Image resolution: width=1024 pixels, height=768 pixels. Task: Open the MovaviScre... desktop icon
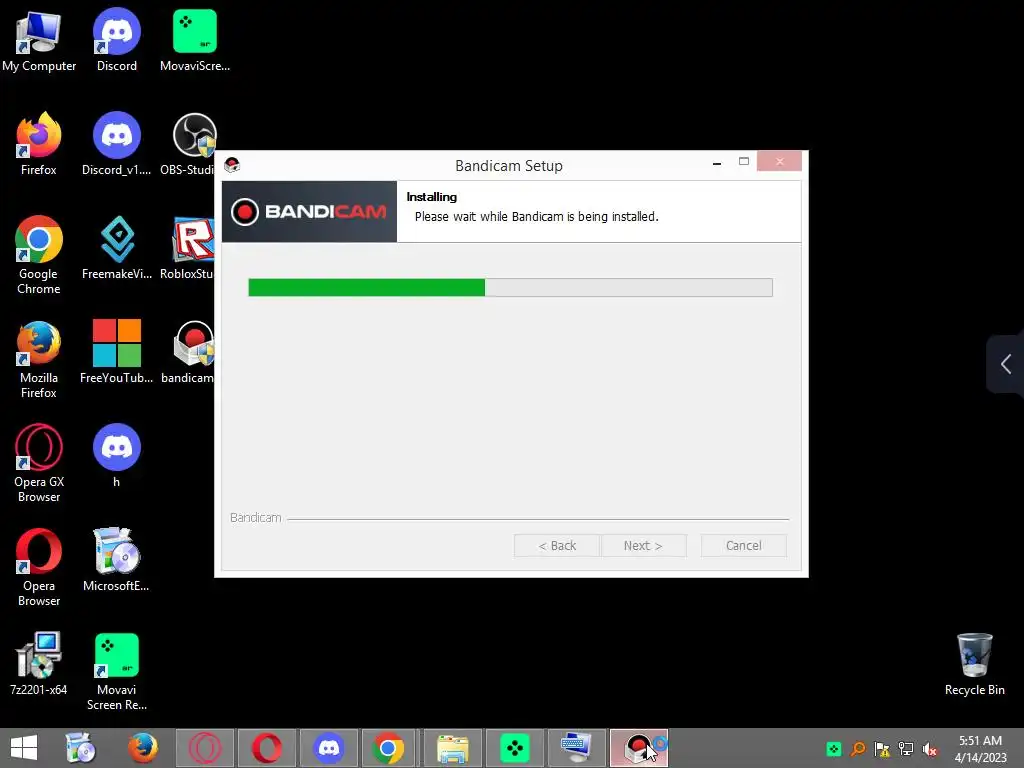(195, 39)
